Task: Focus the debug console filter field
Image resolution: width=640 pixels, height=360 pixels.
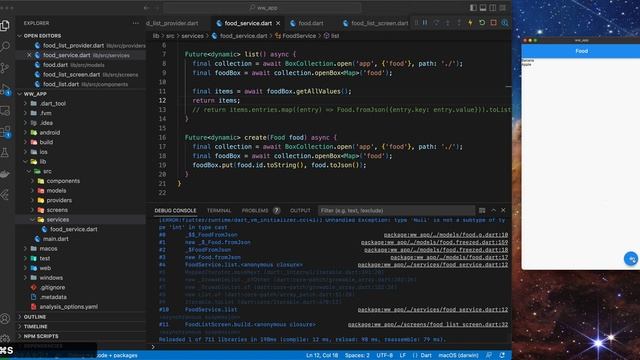Action: point(396,211)
